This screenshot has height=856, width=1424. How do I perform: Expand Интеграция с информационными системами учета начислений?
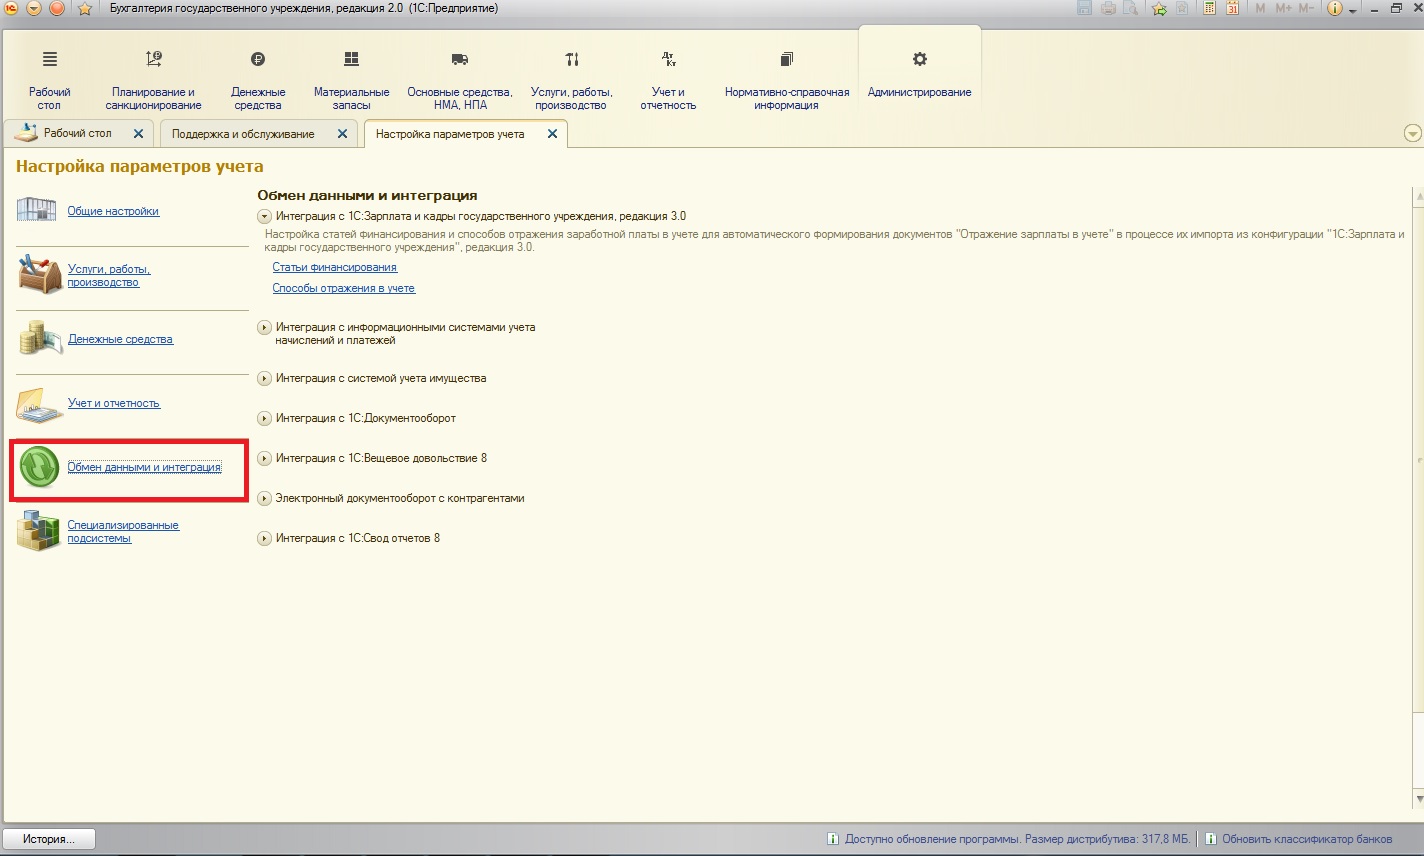click(264, 327)
